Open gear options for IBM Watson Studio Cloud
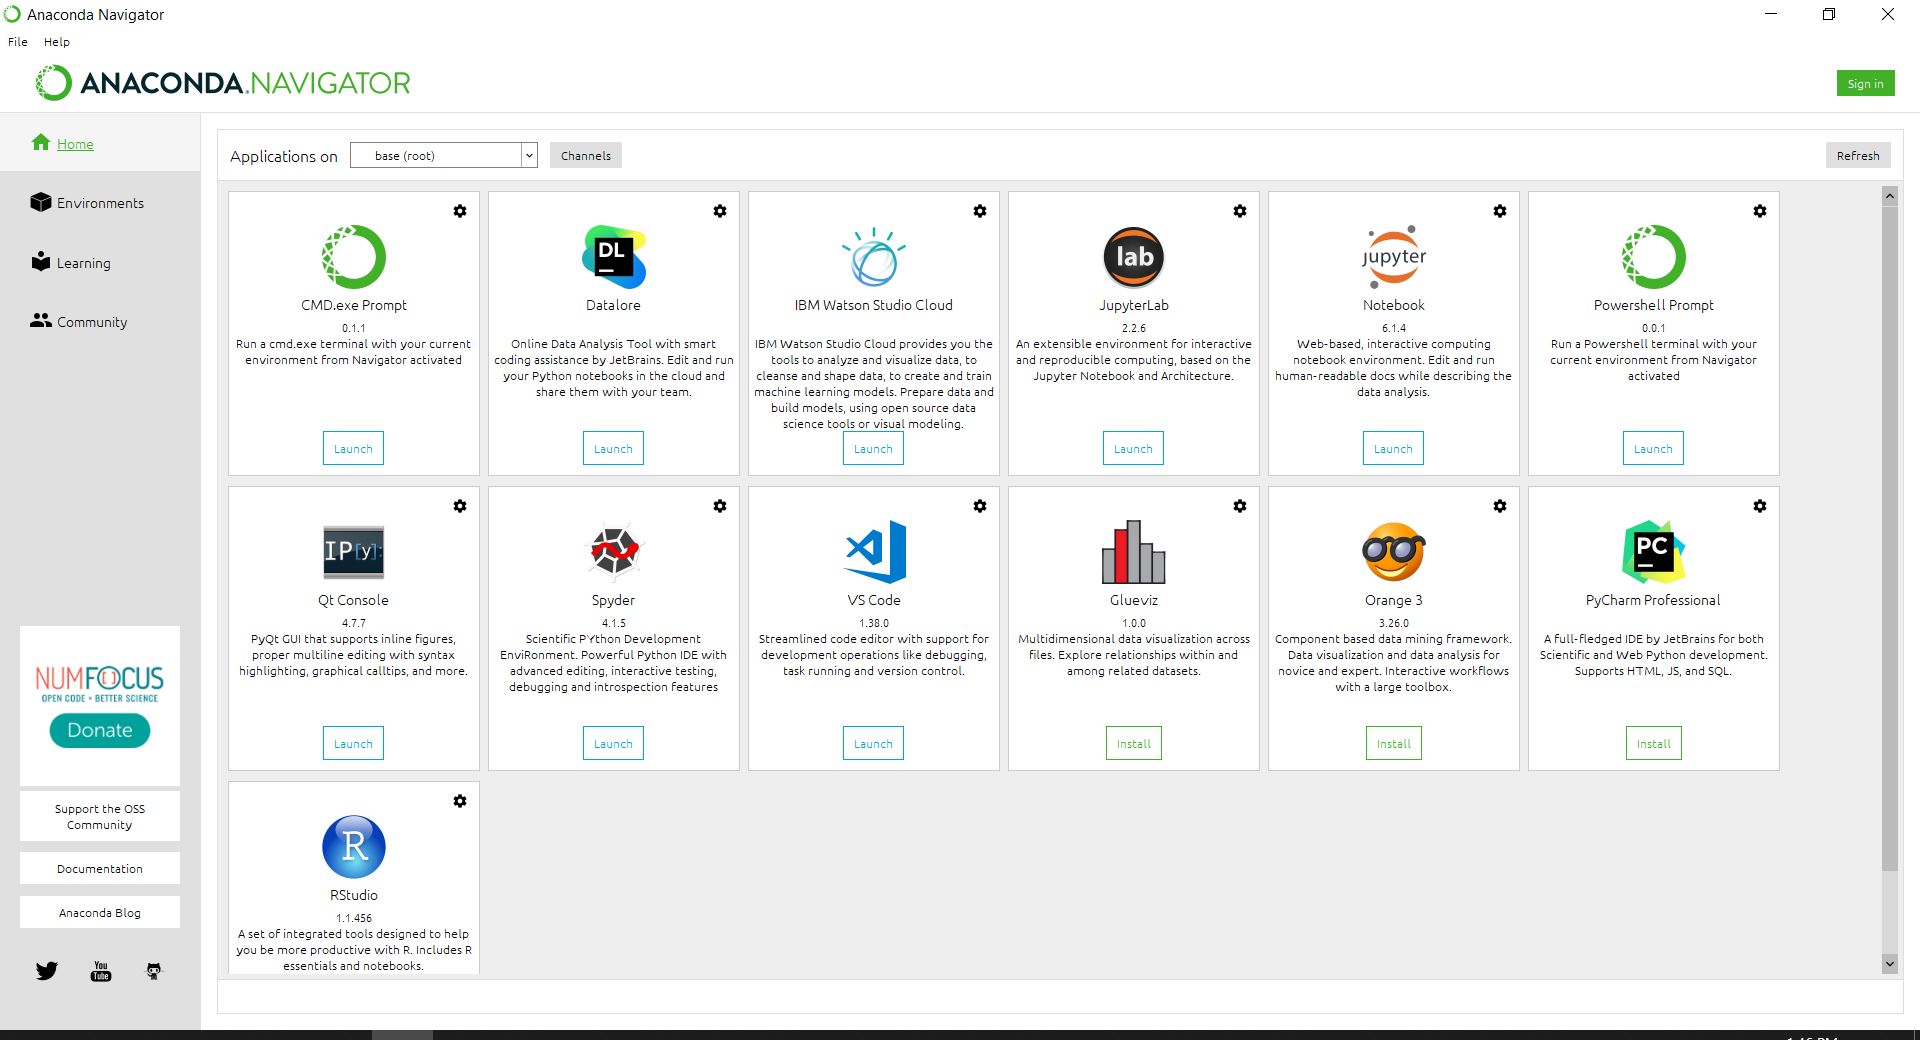Image resolution: width=1920 pixels, height=1040 pixels. click(980, 211)
